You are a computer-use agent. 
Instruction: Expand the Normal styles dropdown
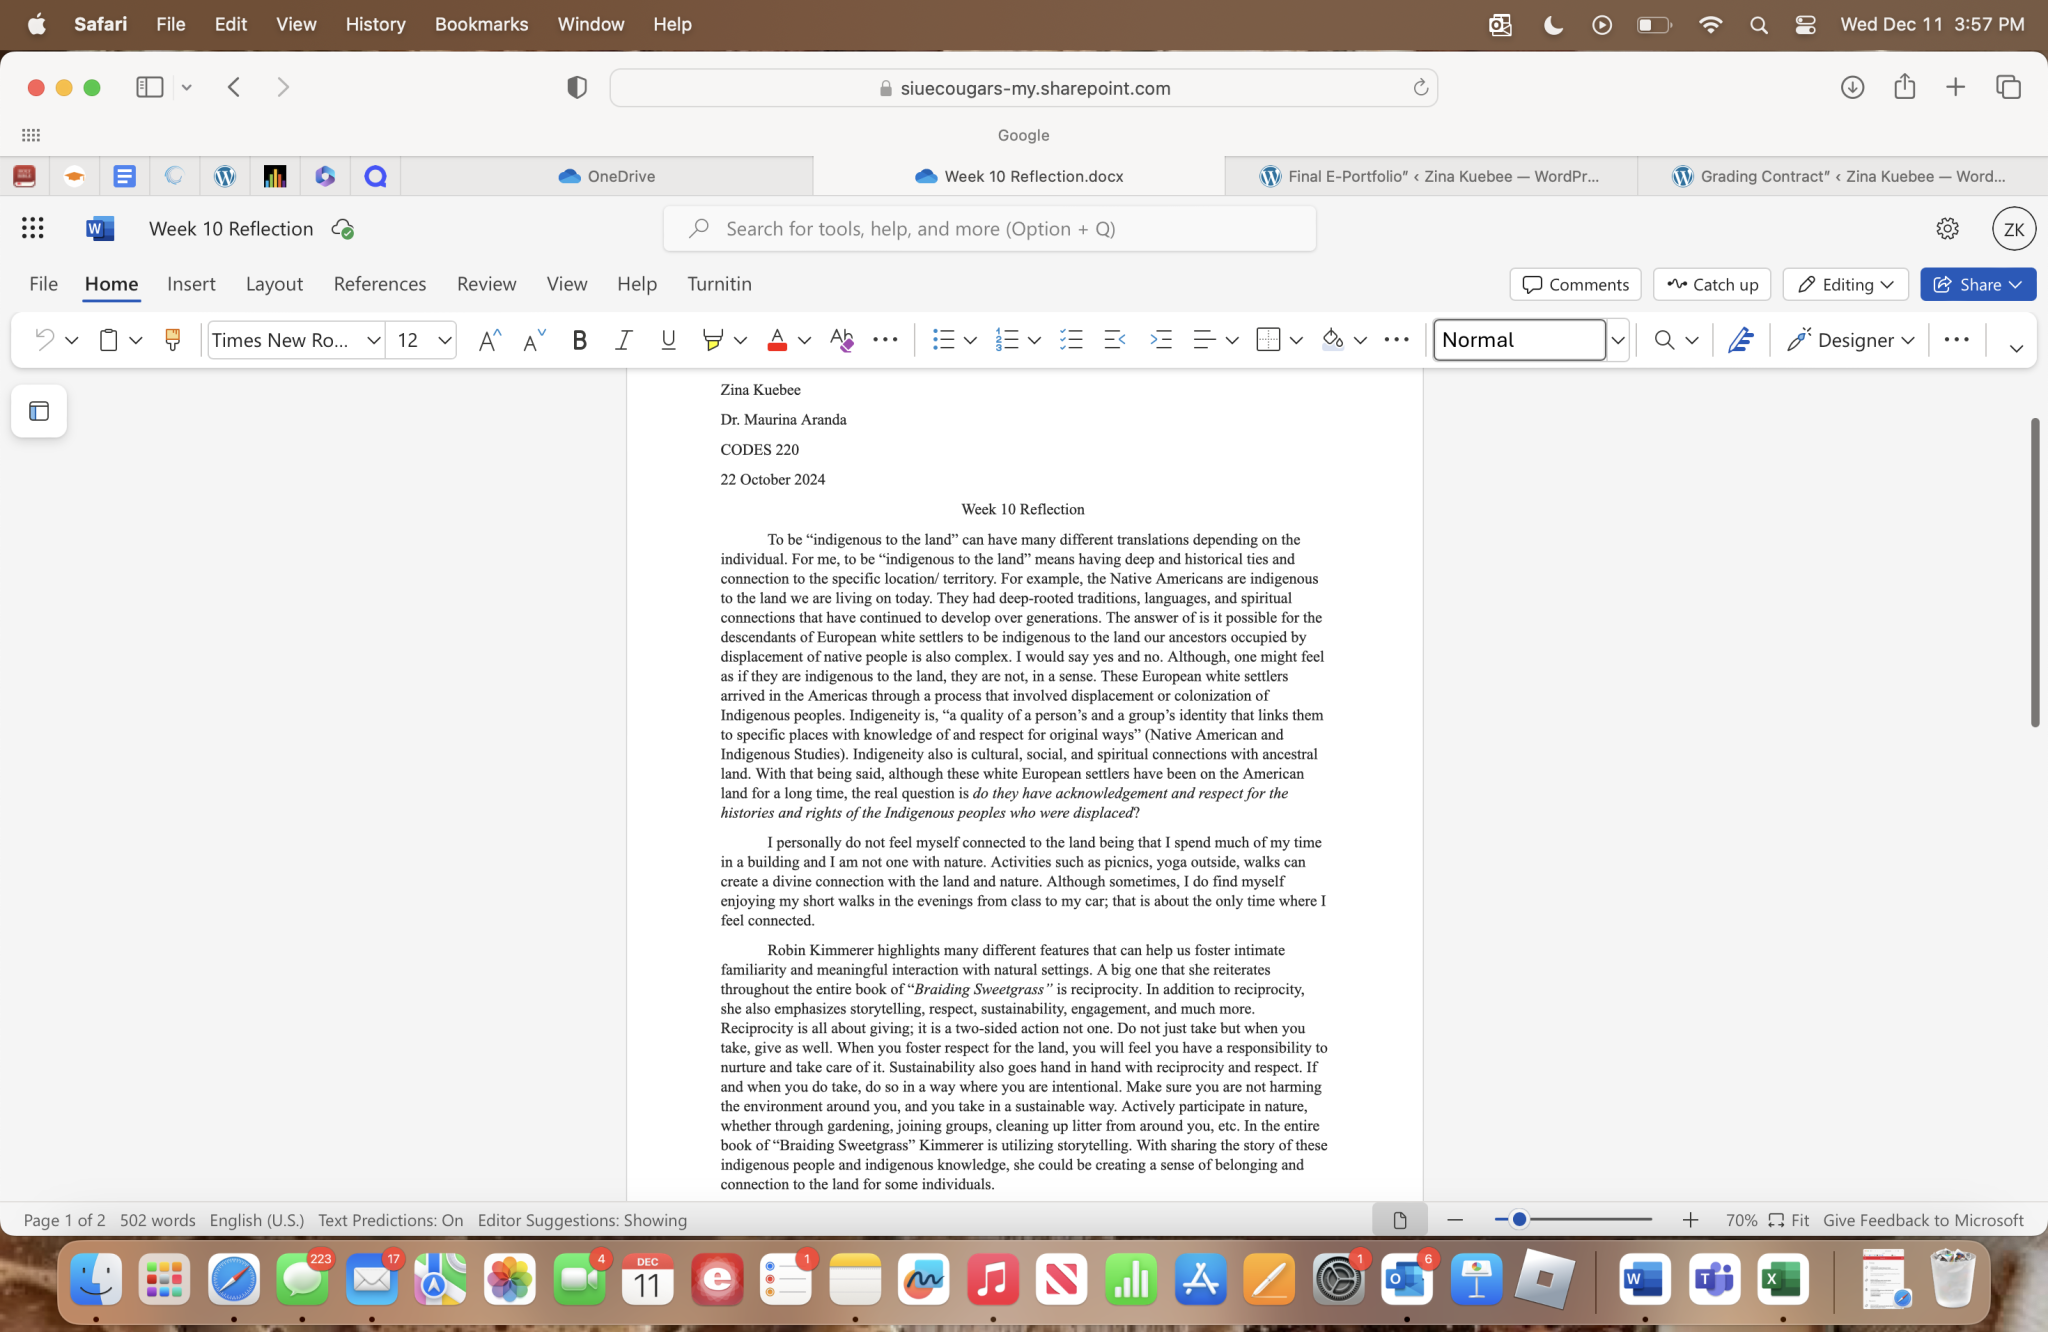click(1617, 340)
